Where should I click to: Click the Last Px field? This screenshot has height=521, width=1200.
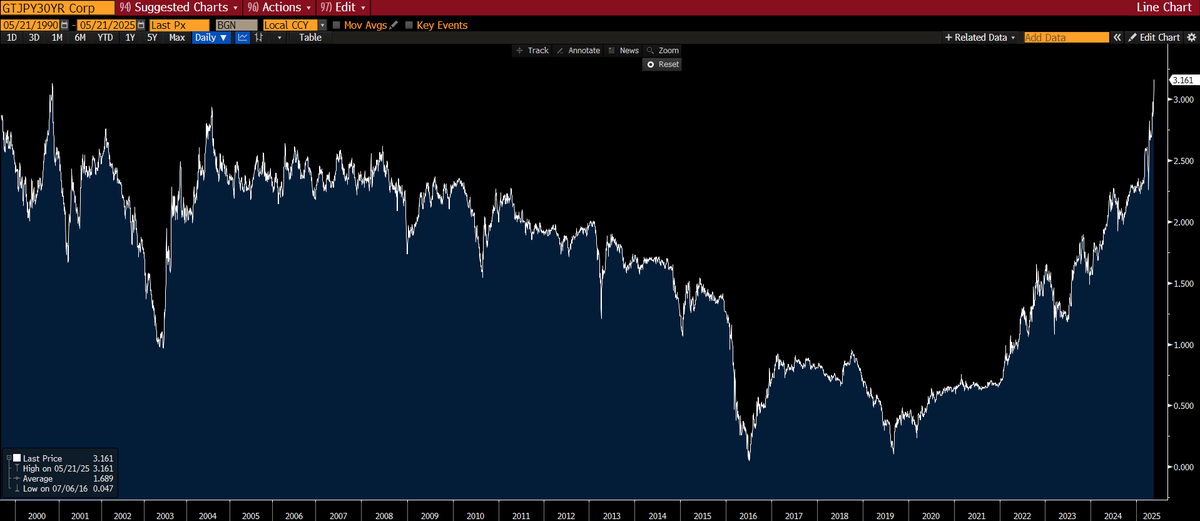point(180,25)
